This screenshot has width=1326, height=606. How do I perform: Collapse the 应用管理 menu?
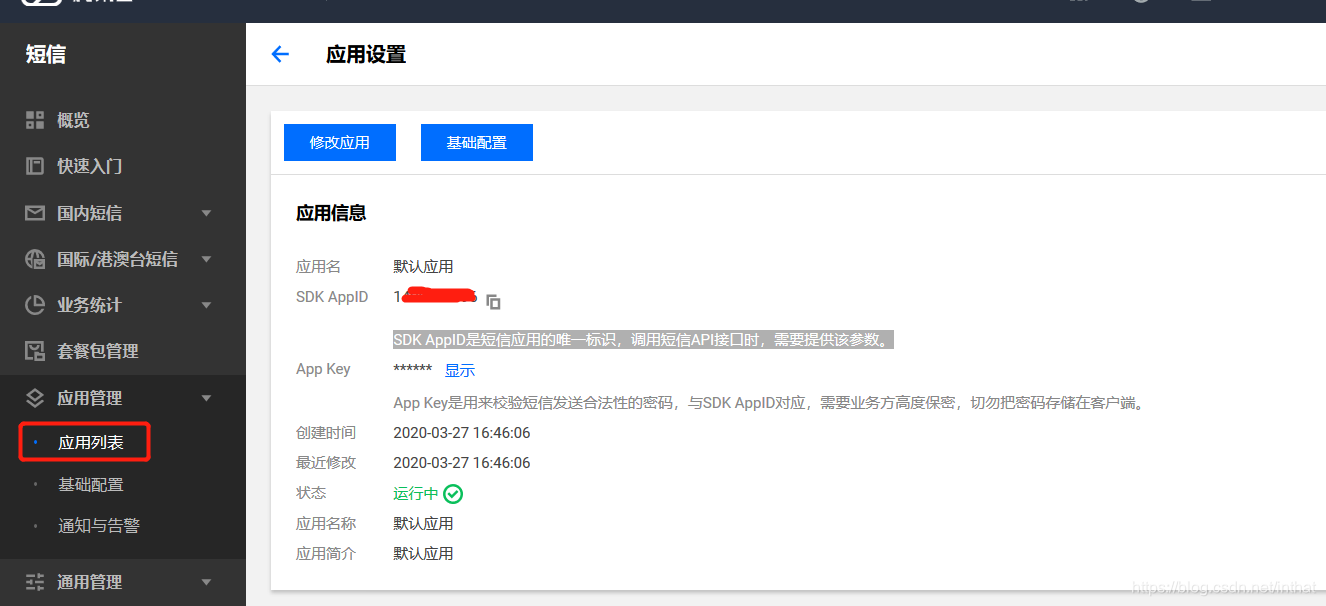[206, 397]
